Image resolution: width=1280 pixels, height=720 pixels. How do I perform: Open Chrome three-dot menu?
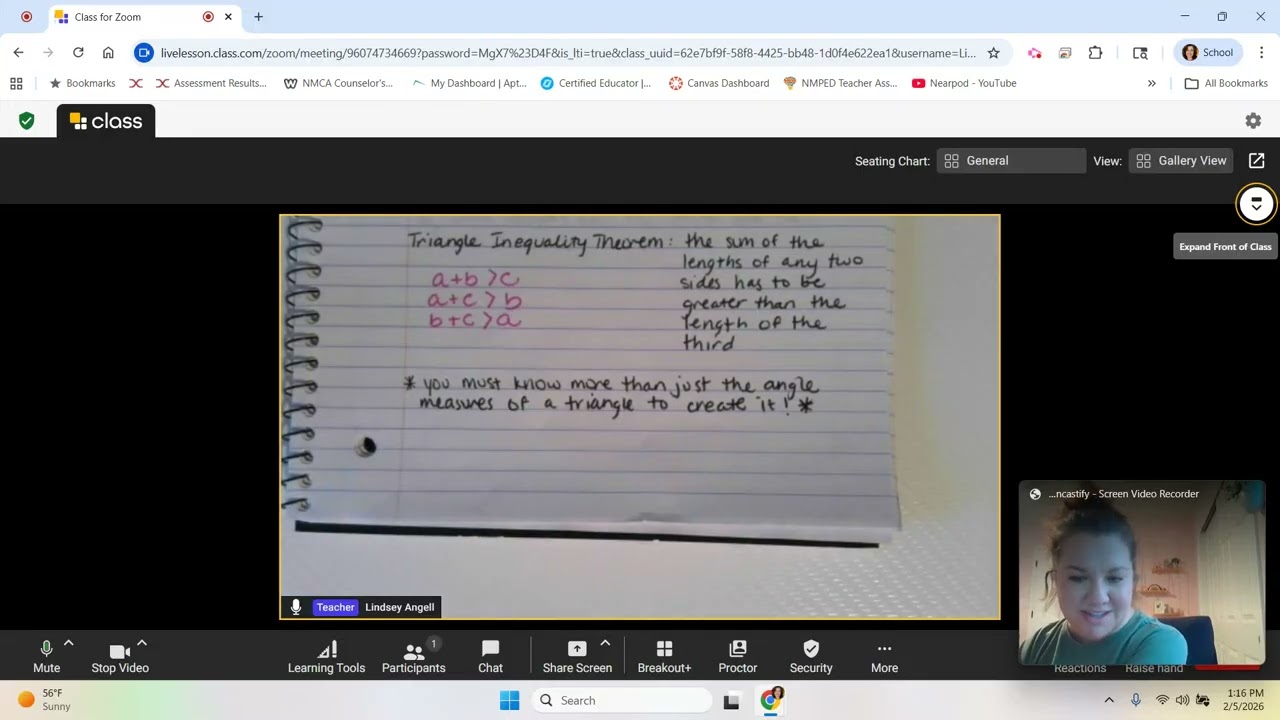tap(1262, 53)
